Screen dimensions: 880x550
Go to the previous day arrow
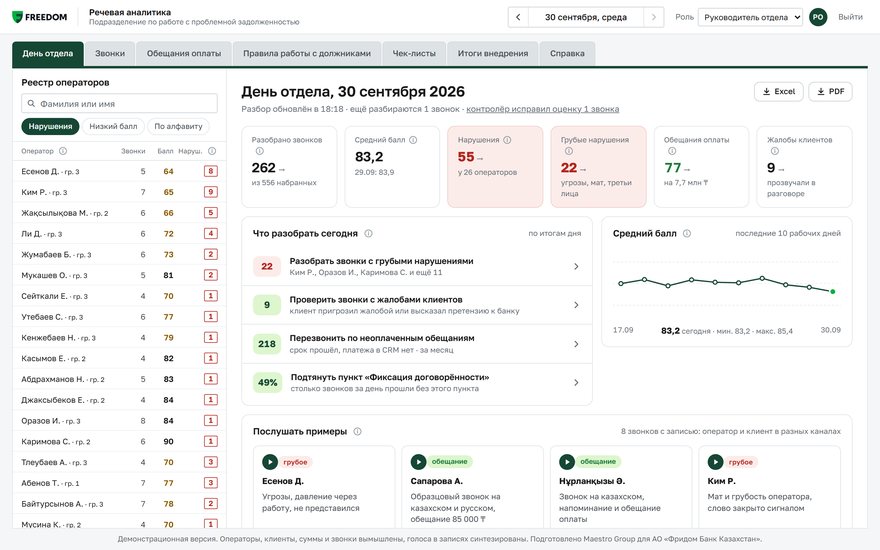click(x=518, y=17)
